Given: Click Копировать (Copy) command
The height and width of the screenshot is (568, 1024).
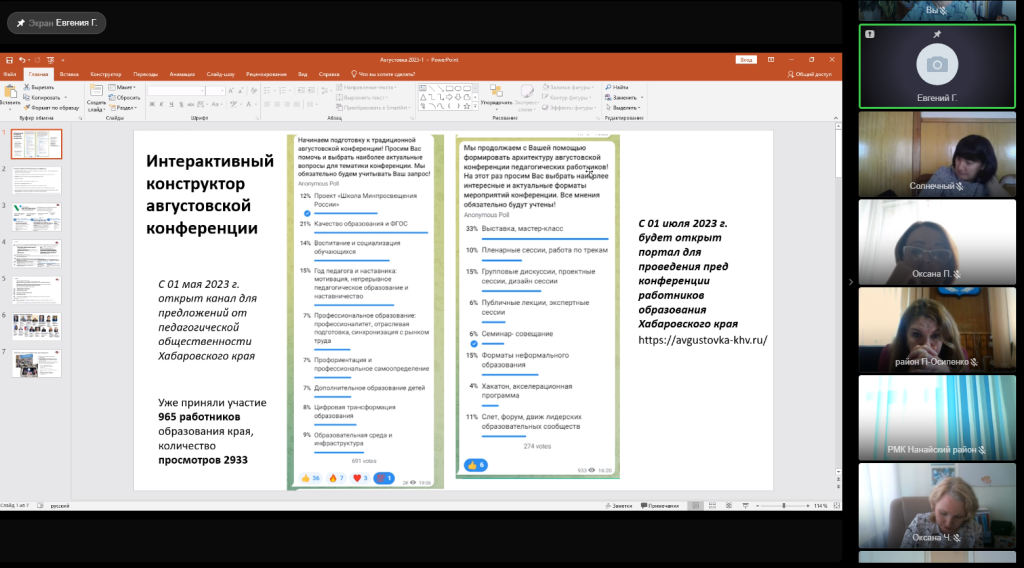Looking at the screenshot, I should pyautogui.click(x=41, y=97).
